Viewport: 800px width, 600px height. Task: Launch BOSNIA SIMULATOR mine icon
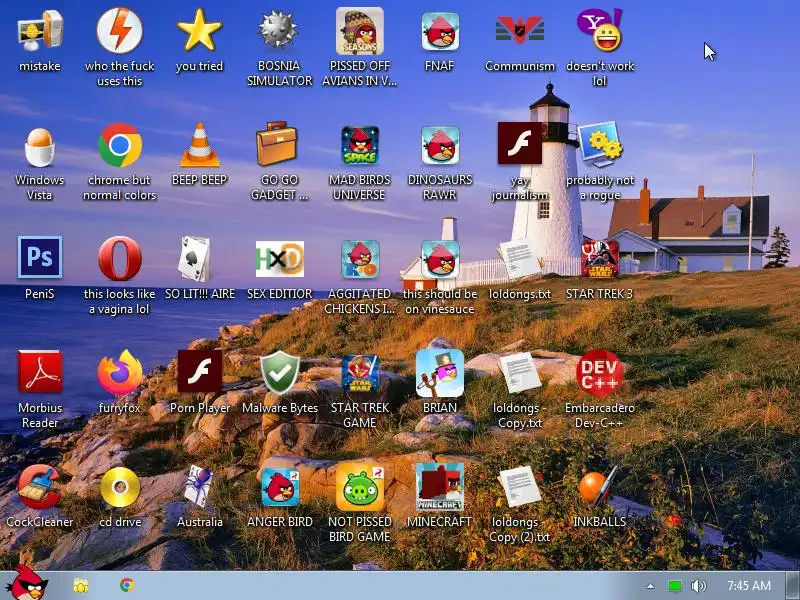click(x=278, y=31)
